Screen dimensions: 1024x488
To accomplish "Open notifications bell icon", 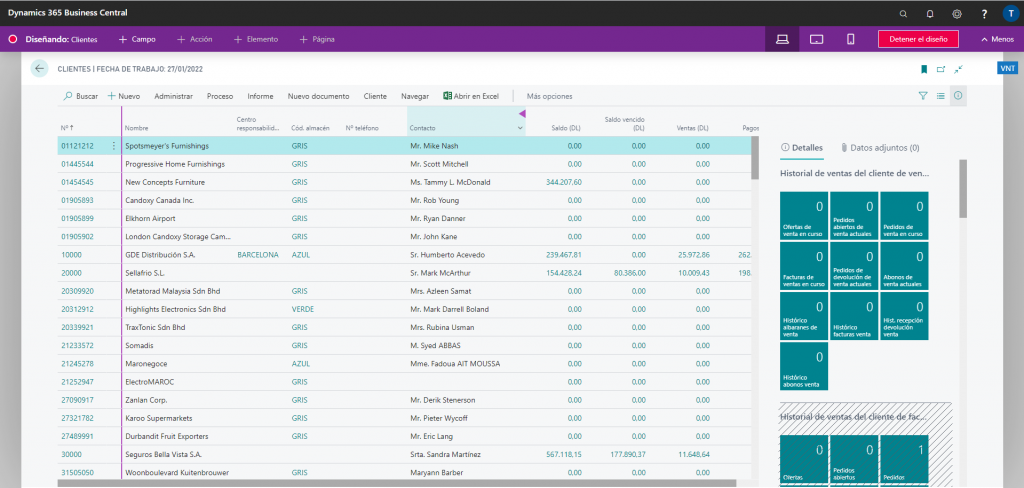I will point(930,13).
